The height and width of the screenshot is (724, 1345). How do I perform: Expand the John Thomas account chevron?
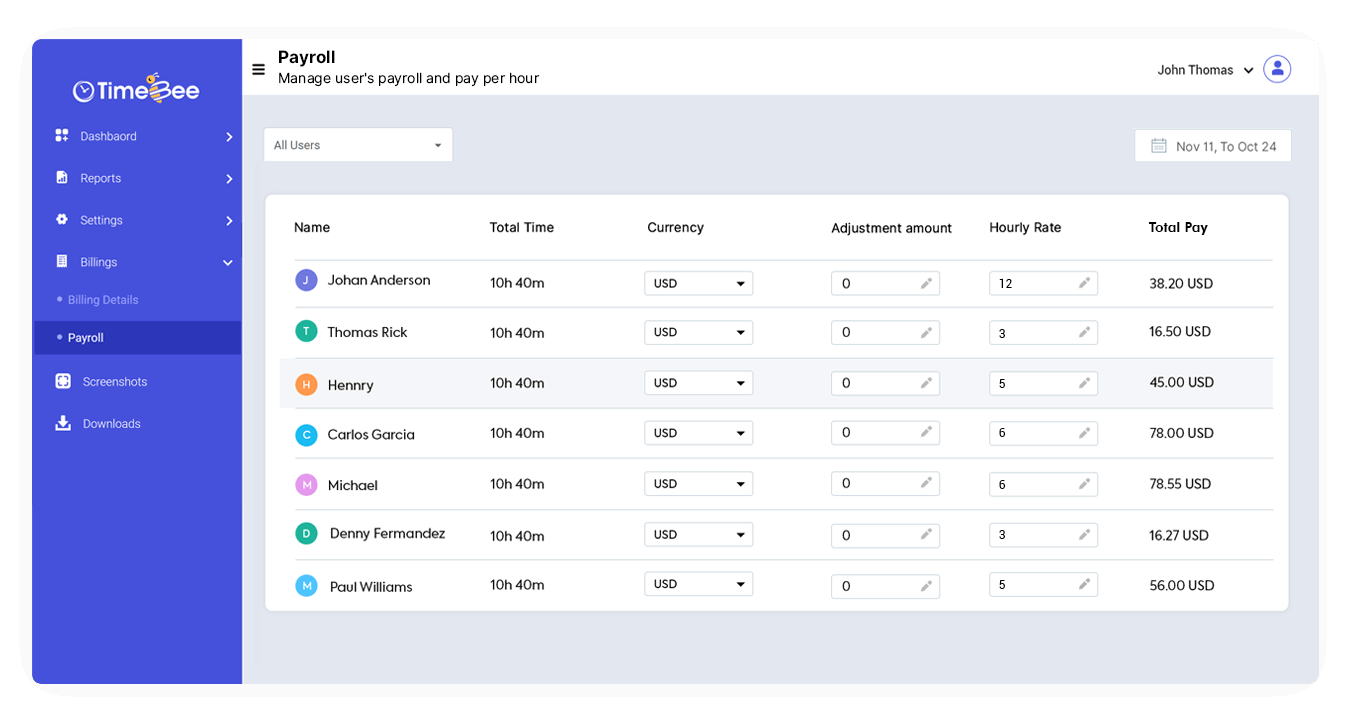coord(1248,70)
